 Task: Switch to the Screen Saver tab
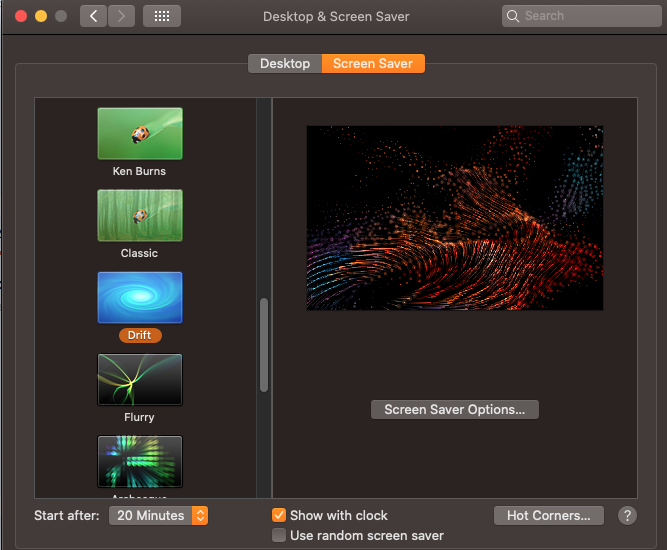(373, 63)
